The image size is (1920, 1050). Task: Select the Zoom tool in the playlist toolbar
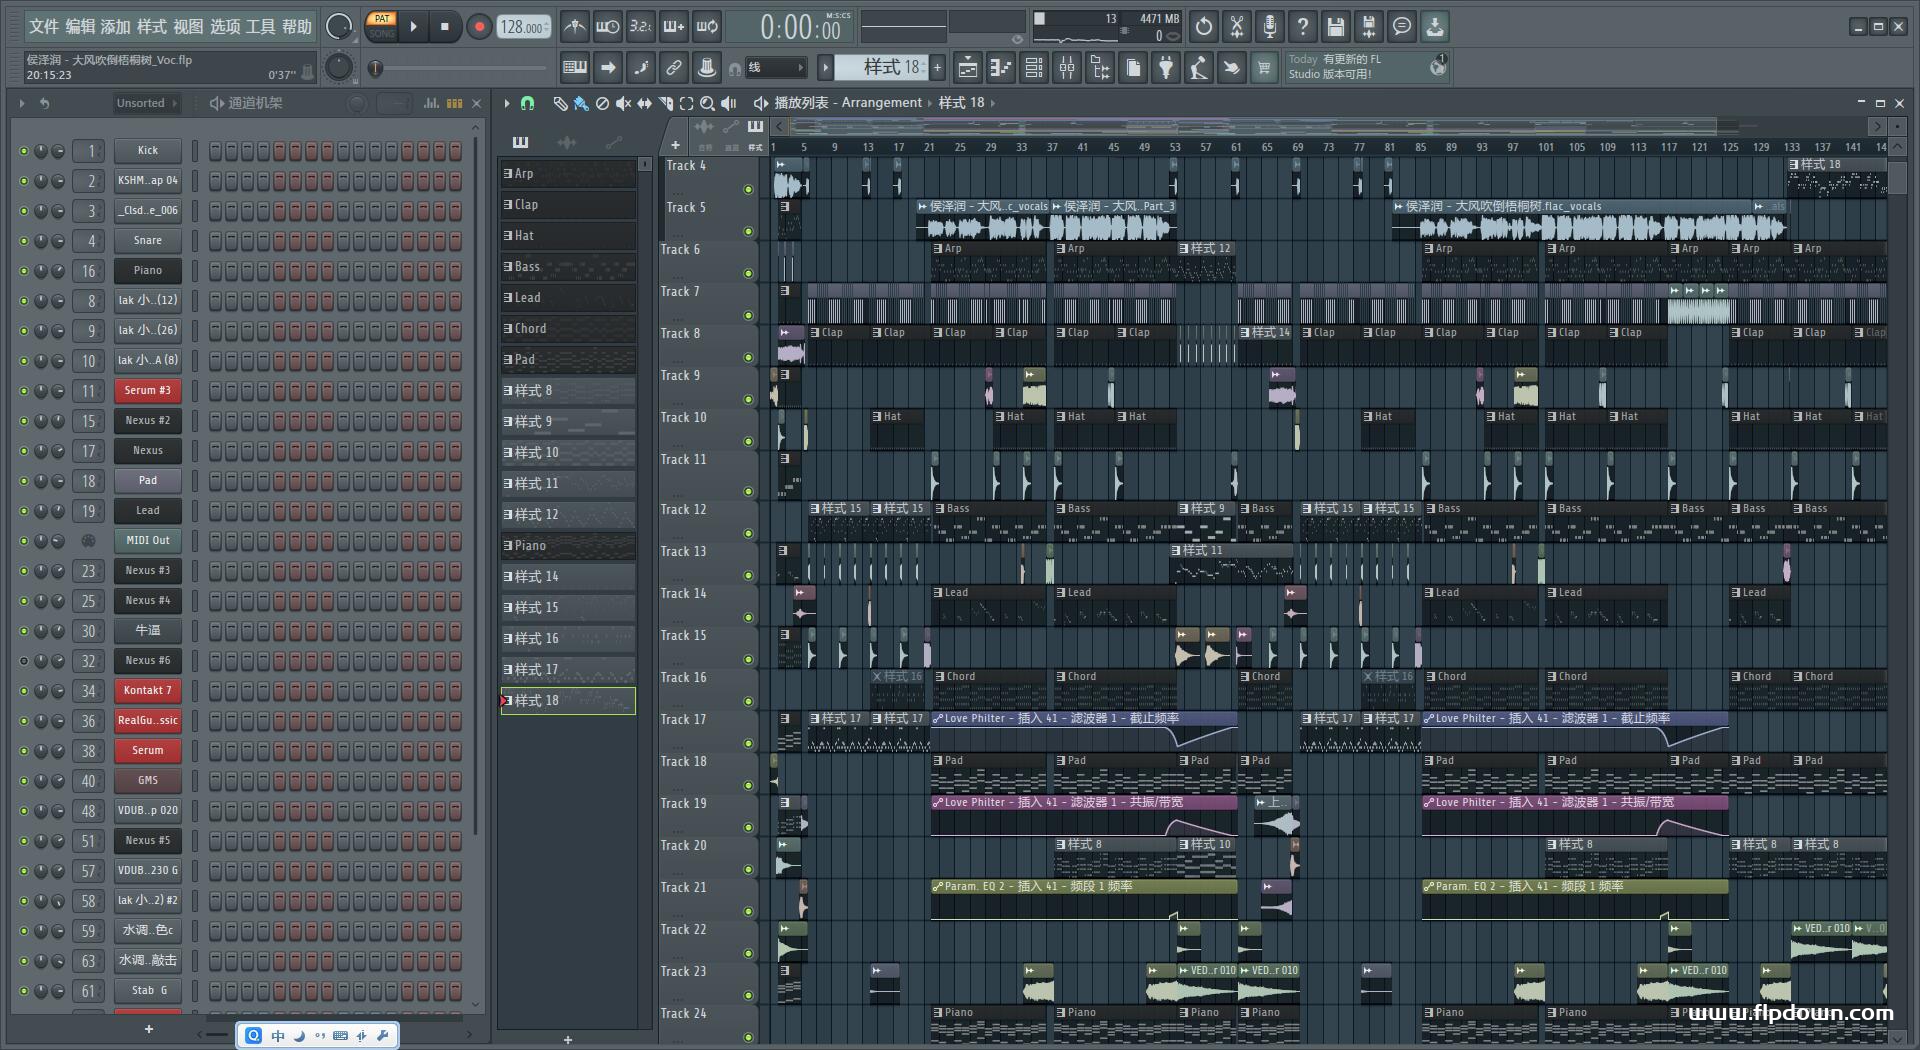[x=707, y=103]
